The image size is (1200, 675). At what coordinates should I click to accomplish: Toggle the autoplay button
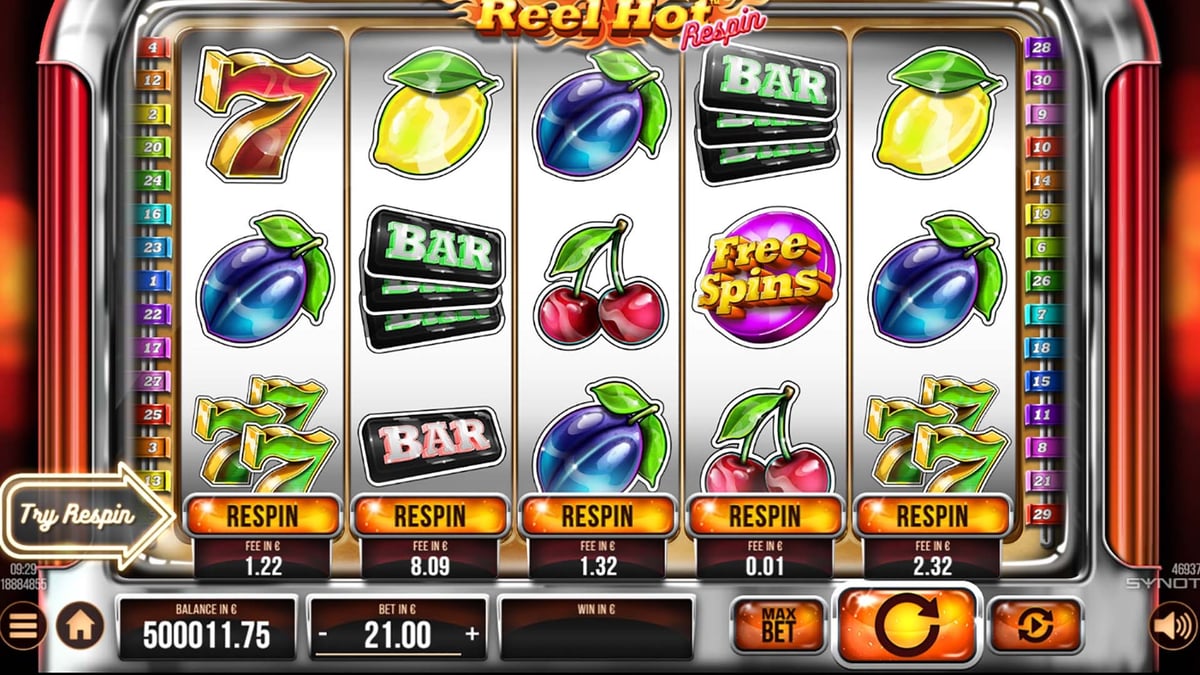(1035, 626)
